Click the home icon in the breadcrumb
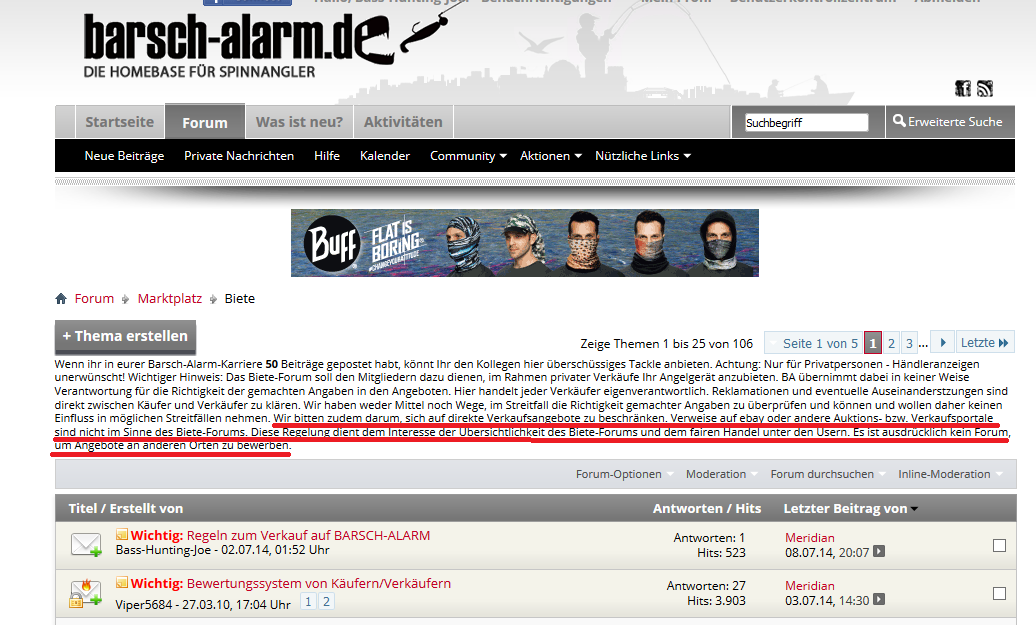The image size is (1036, 625). click(61, 299)
